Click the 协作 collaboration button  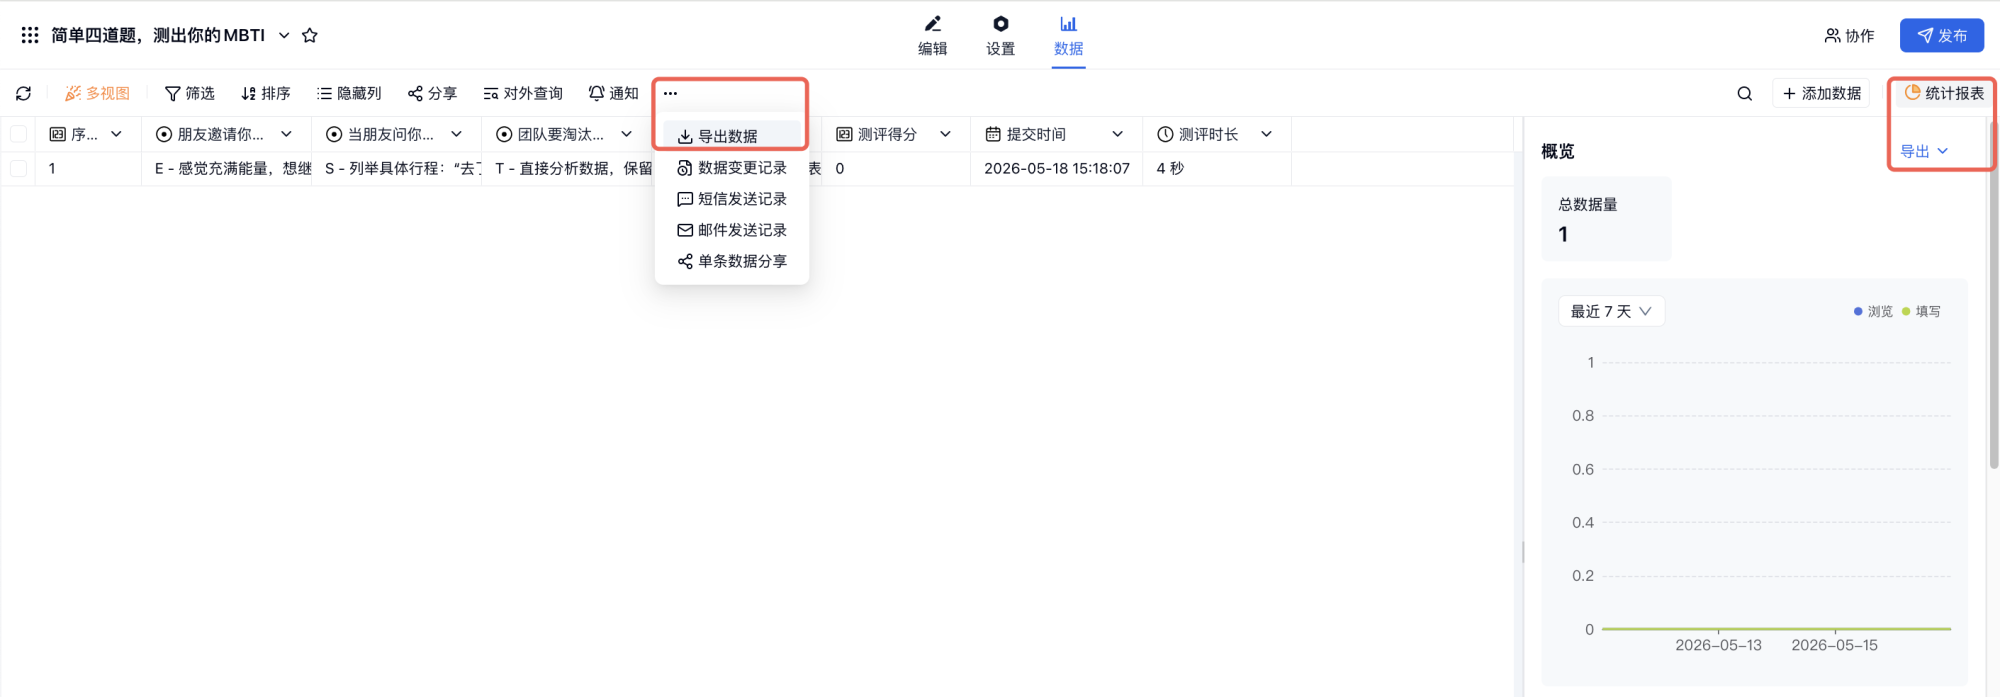pyautogui.click(x=1849, y=35)
